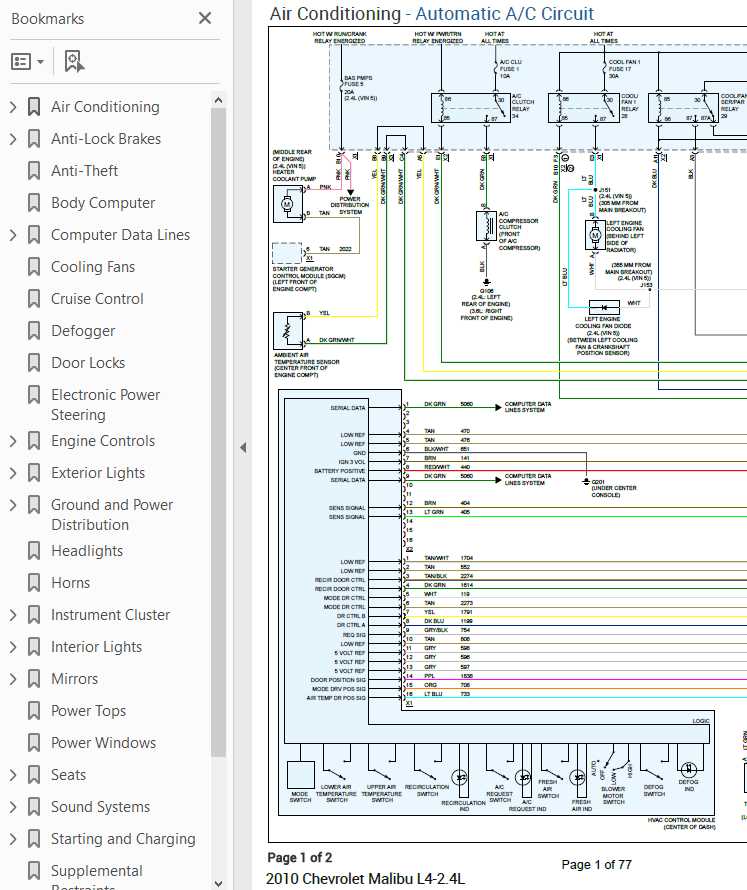Jump to the Cooling Fans bookmark

click(93, 267)
